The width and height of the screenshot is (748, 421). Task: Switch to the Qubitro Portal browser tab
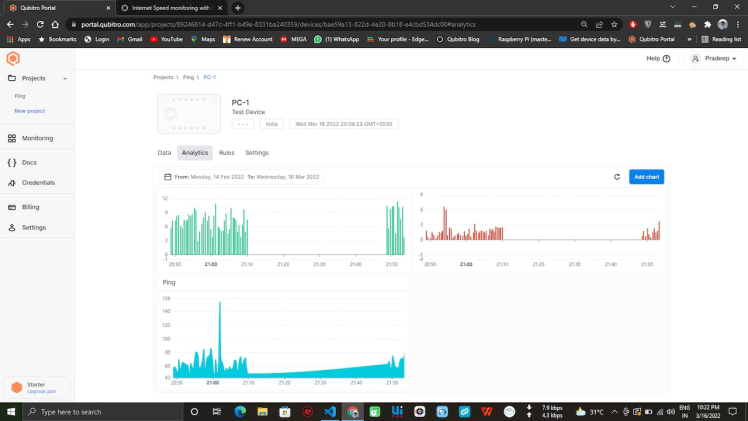click(x=55, y=8)
